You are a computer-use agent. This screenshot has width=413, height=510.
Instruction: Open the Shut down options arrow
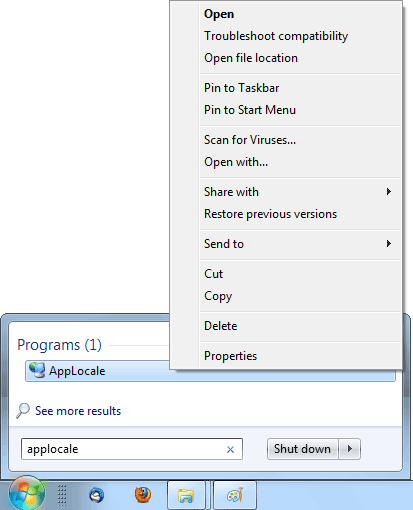coord(350,449)
